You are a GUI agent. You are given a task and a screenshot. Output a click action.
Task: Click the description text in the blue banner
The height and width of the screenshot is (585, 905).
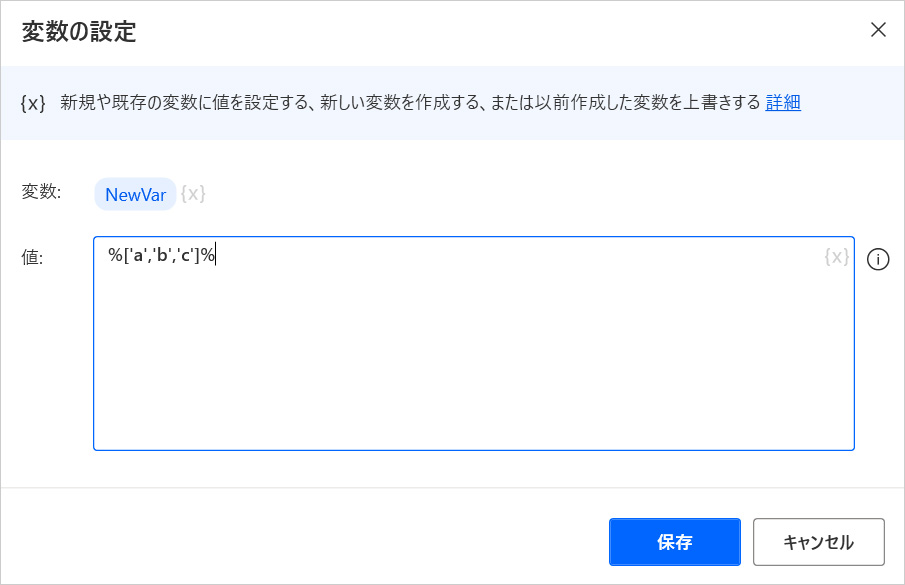[x=410, y=102]
